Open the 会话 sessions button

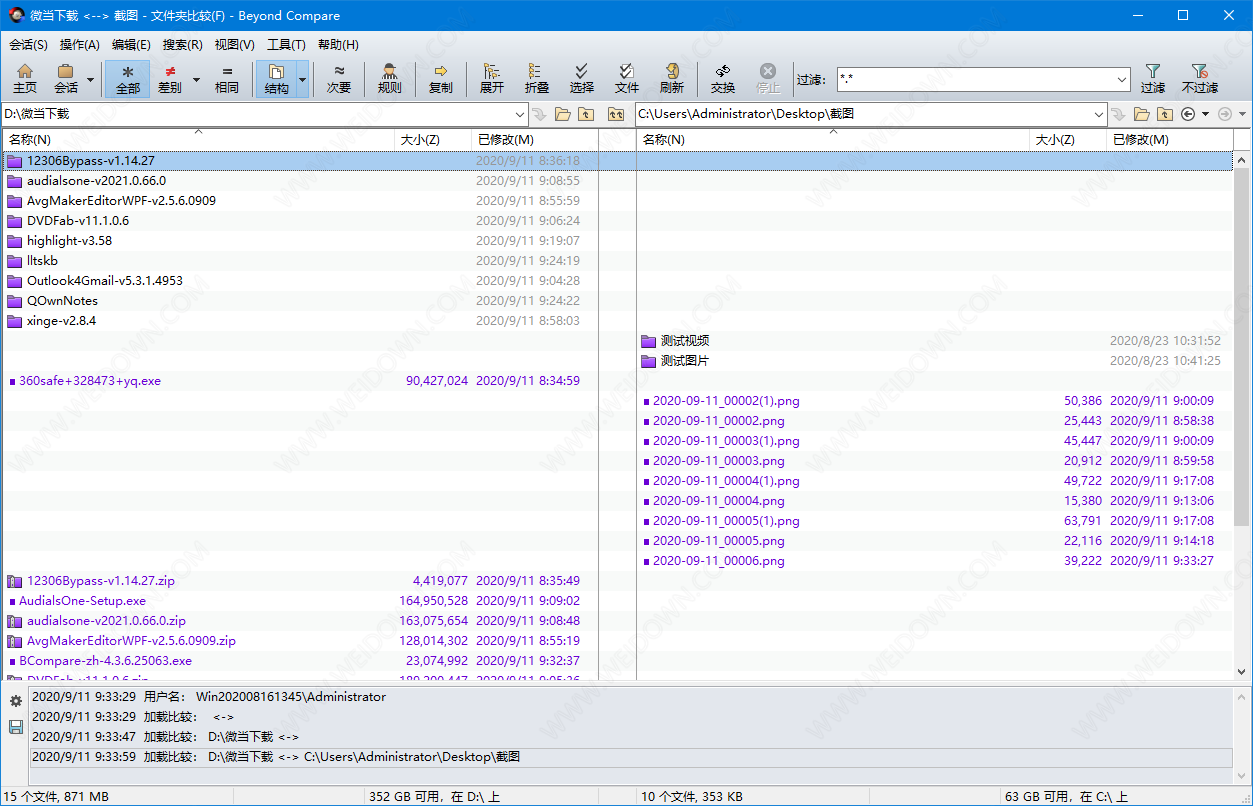tap(66, 79)
